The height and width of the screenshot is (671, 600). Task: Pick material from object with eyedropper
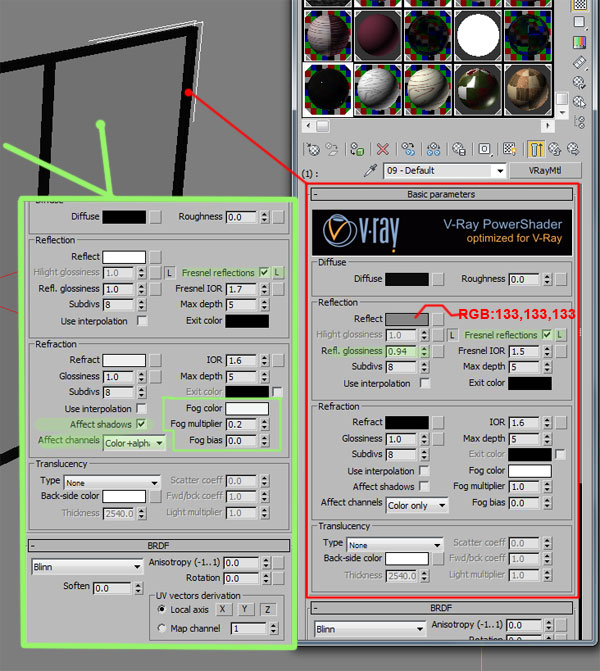[370, 171]
